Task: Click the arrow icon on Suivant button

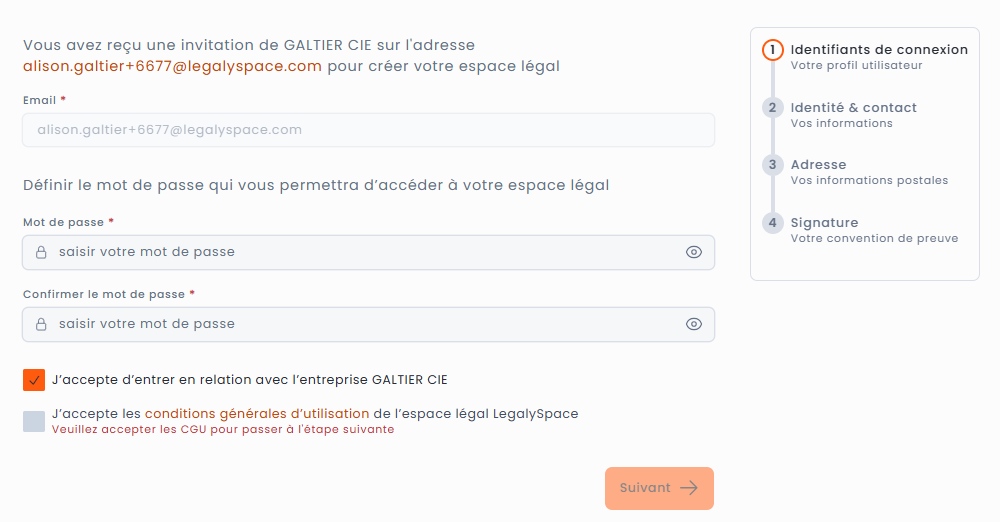Action: (689, 488)
